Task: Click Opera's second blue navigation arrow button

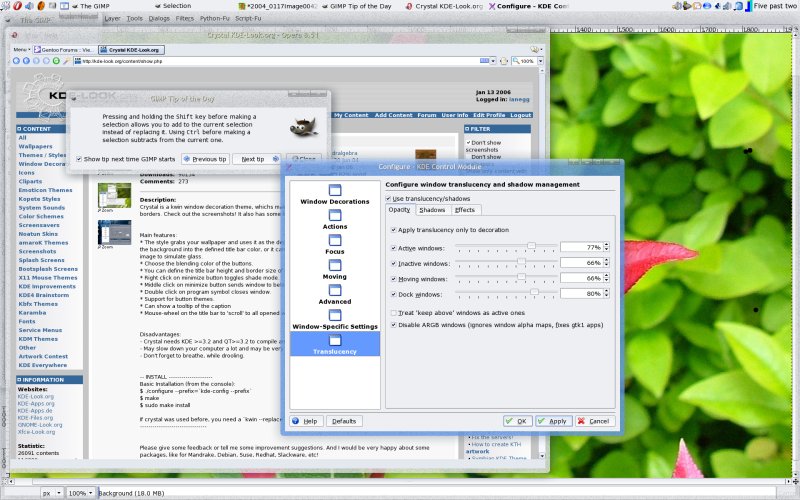Action: click(x=26, y=61)
